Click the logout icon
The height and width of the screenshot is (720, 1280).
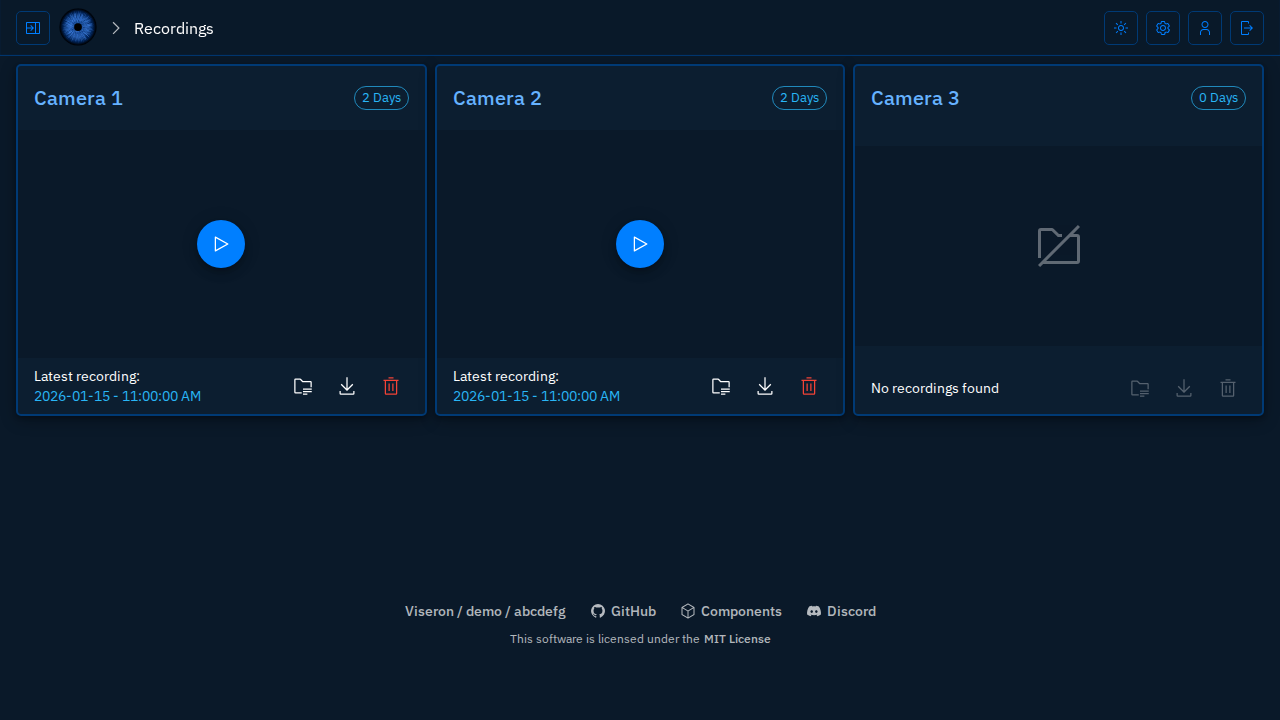click(x=1247, y=28)
